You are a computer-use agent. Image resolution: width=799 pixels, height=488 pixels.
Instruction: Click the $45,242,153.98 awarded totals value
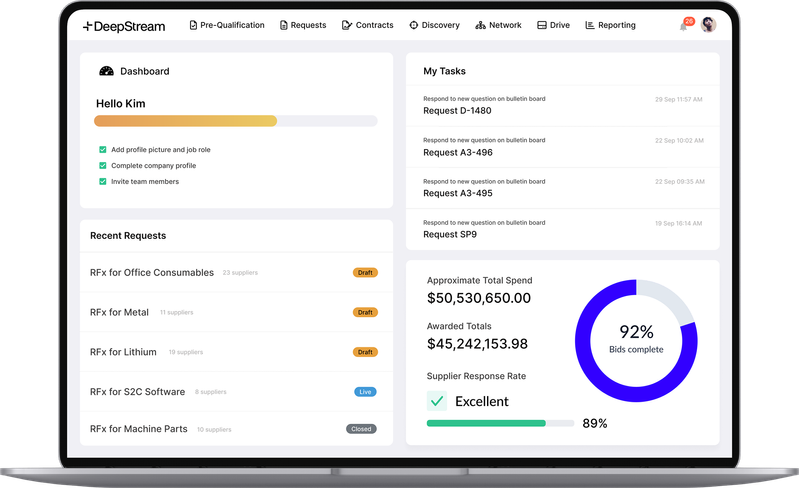tap(477, 344)
